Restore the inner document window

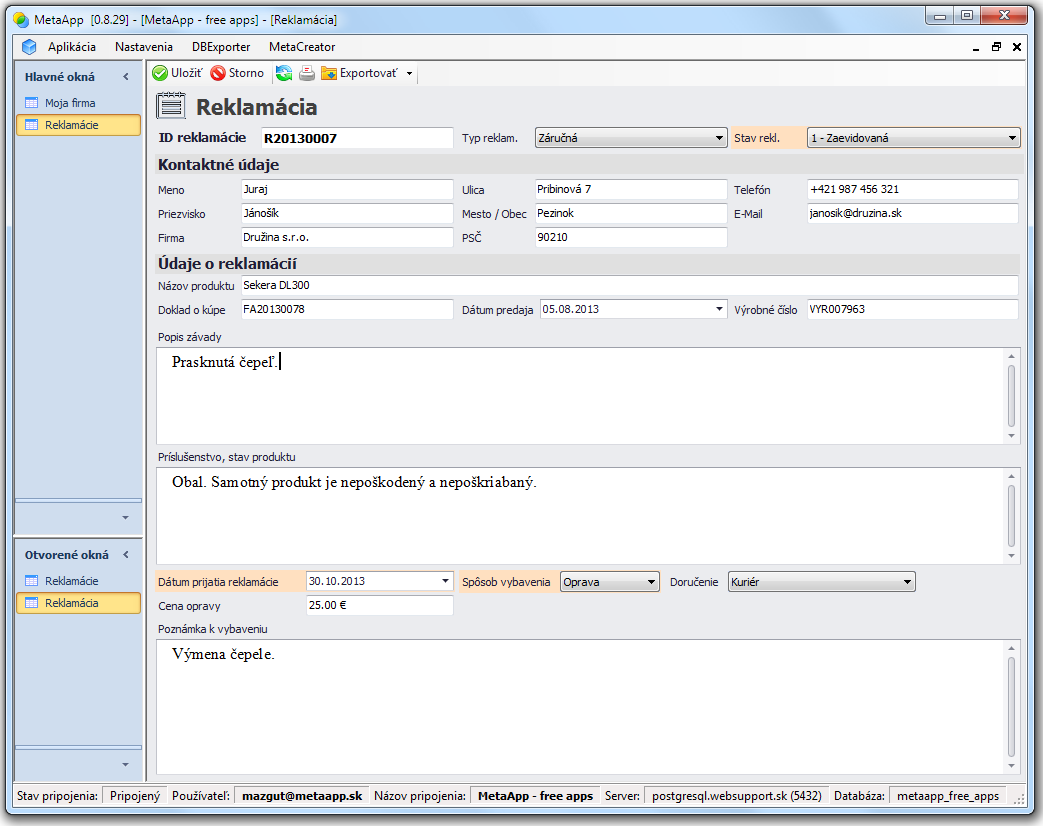996,47
